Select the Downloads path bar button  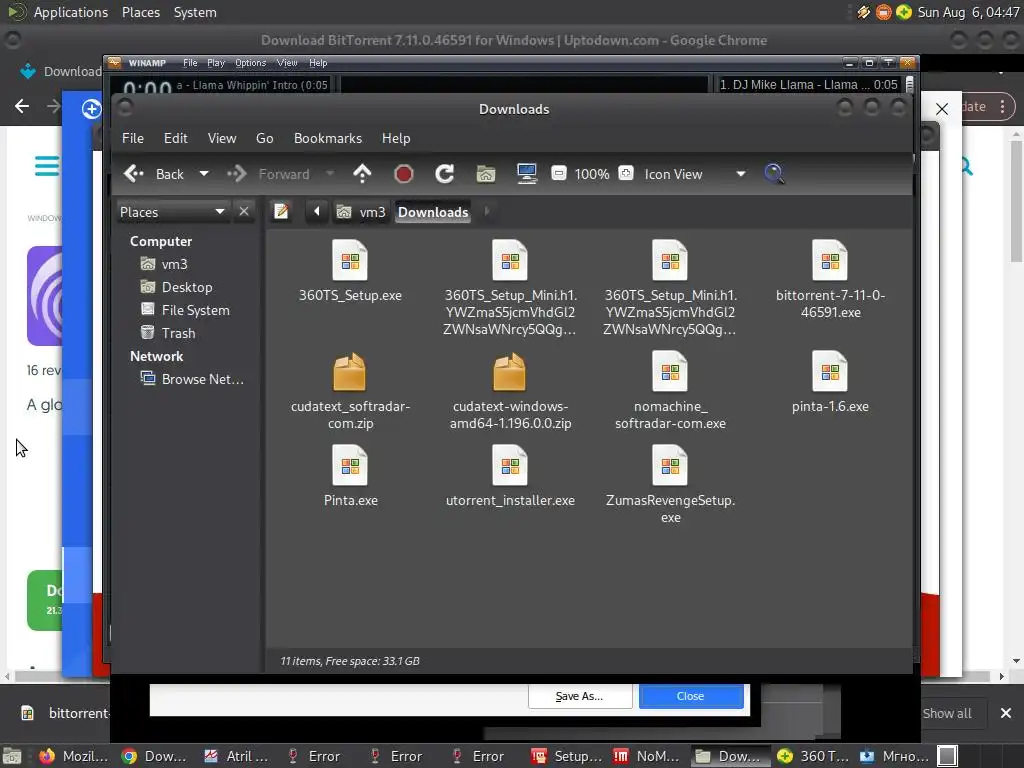(433, 212)
